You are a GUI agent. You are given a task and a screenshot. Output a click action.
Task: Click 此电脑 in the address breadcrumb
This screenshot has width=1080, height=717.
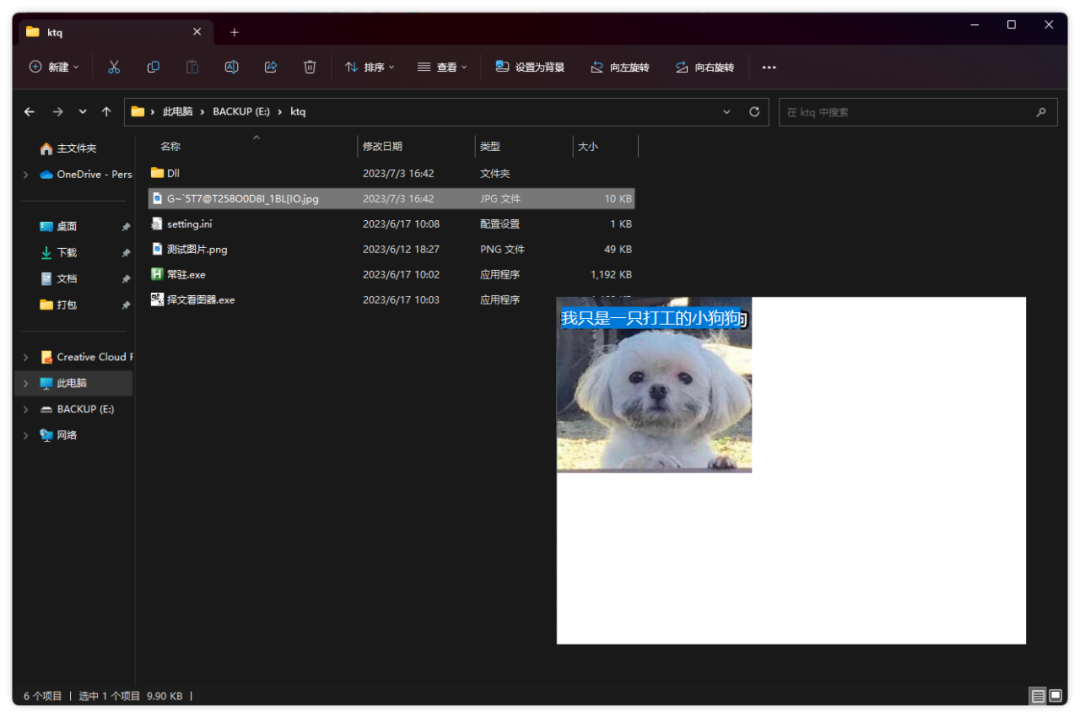(x=178, y=112)
